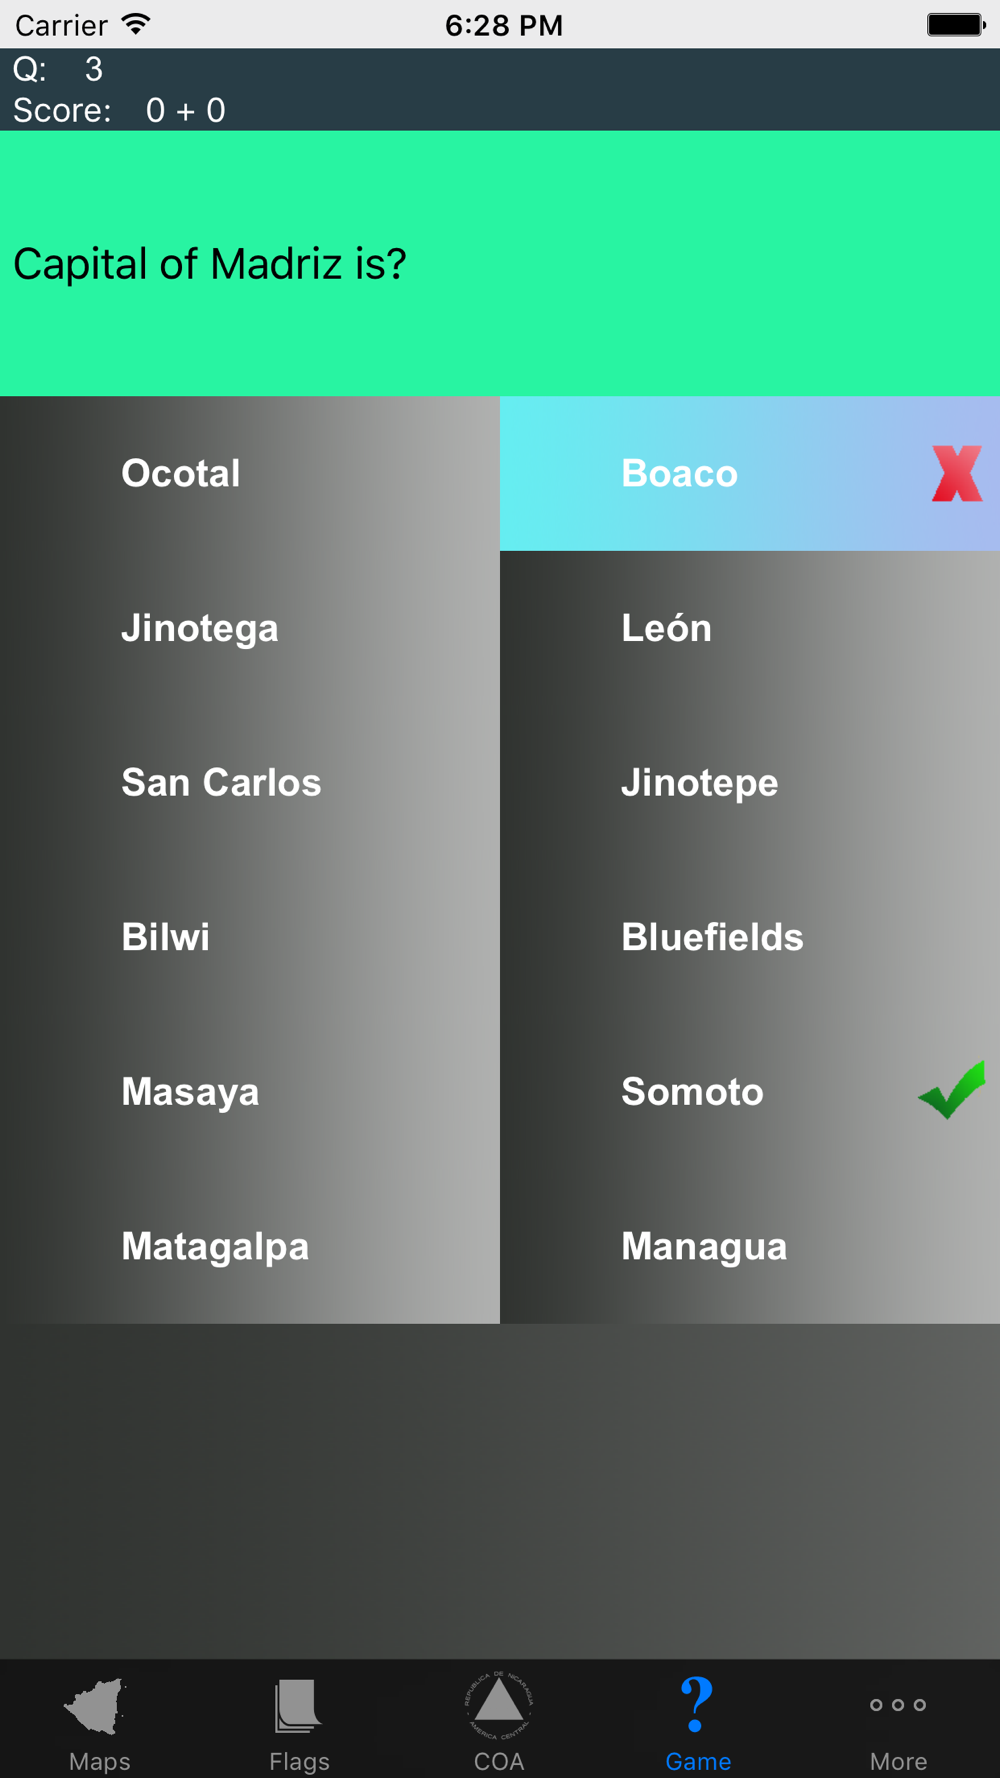The image size is (1000, 1778).
Task: Select Managua as the answer
Action: (750, 1246)
